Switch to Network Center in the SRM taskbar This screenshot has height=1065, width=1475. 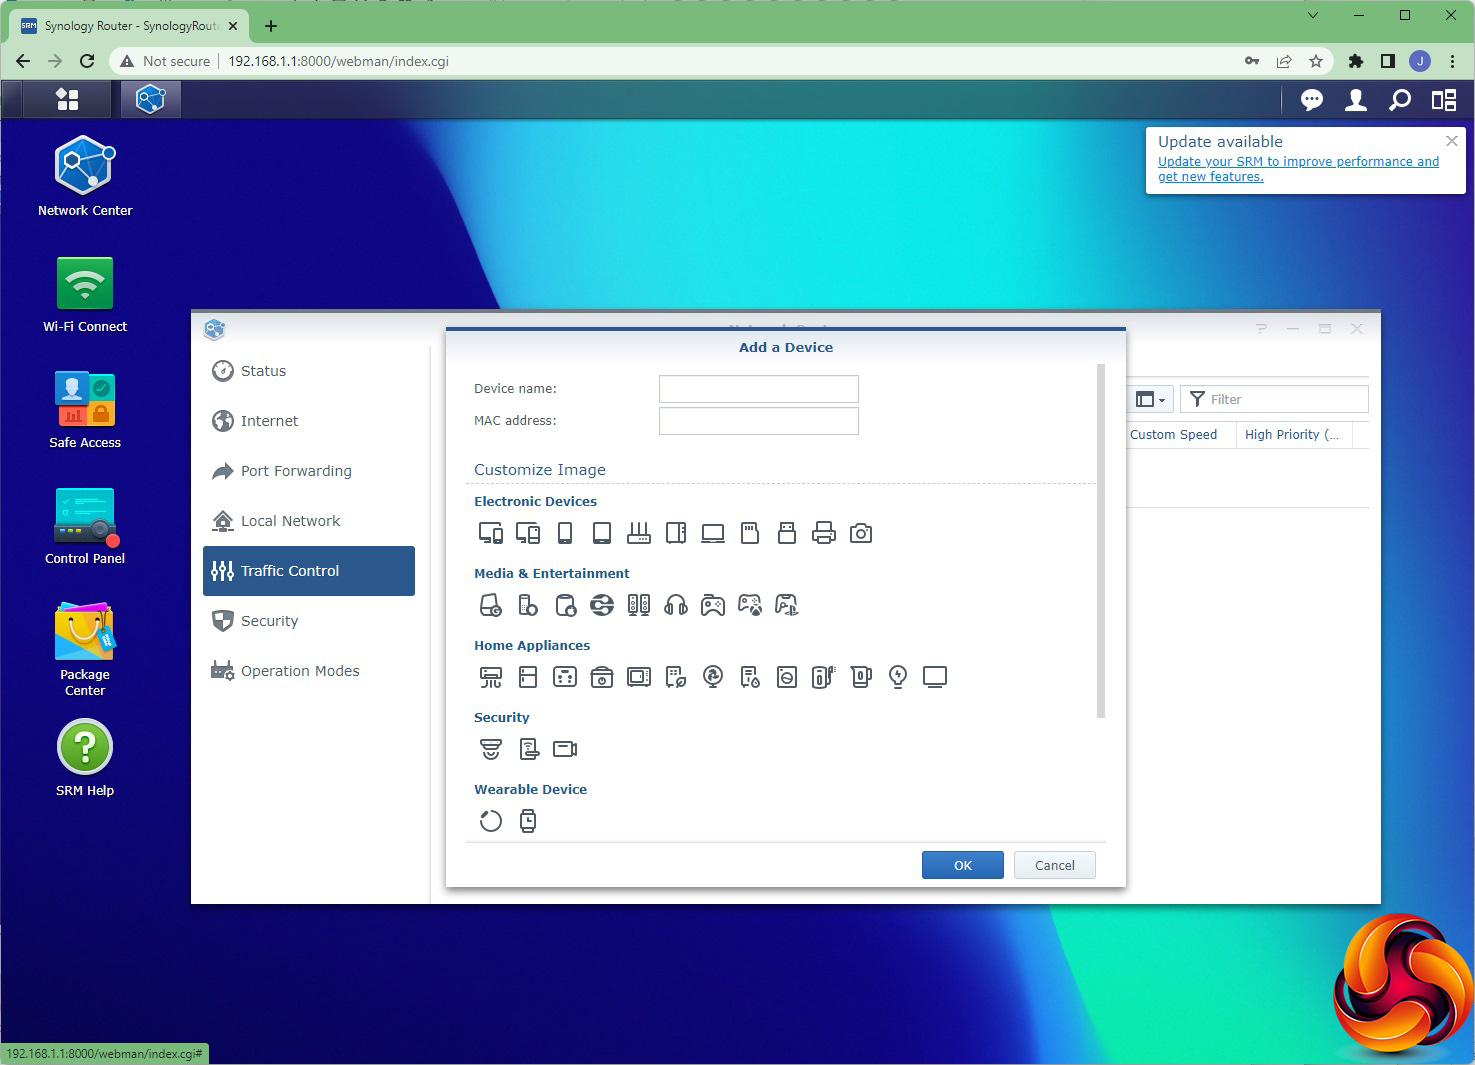[x=151, y=99]
